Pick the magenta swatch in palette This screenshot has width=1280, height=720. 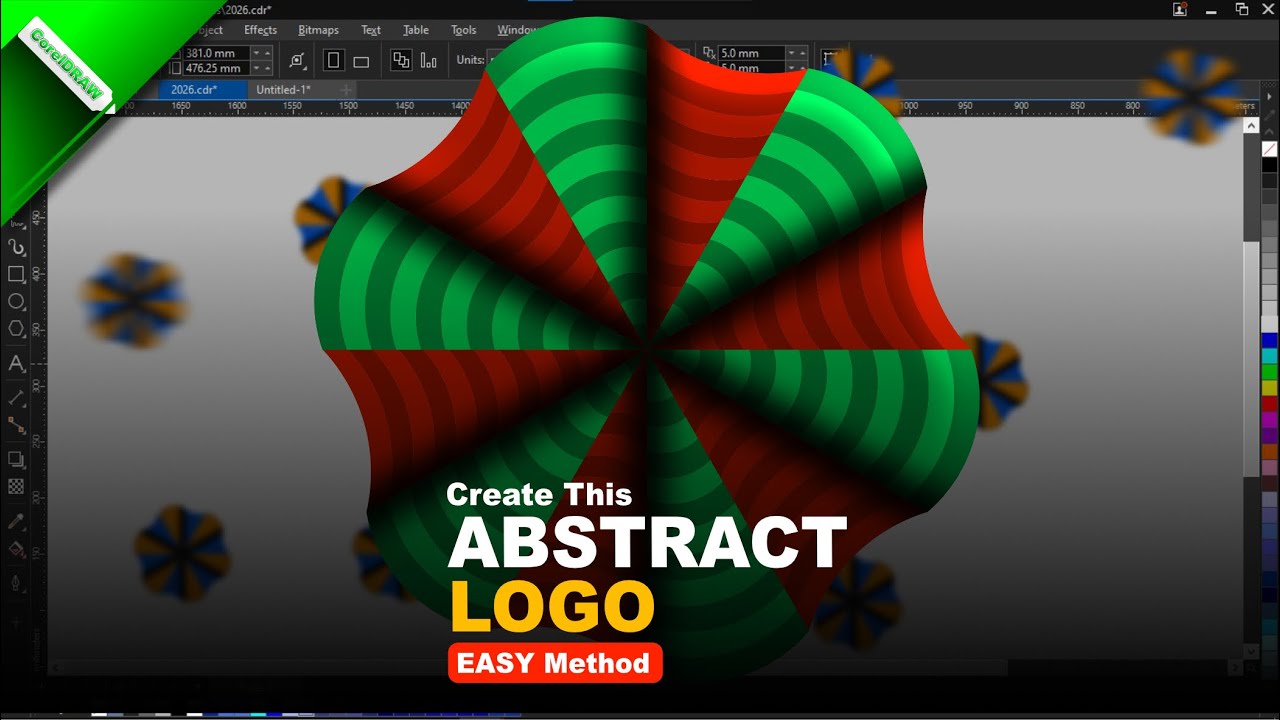pos(1269,420)
